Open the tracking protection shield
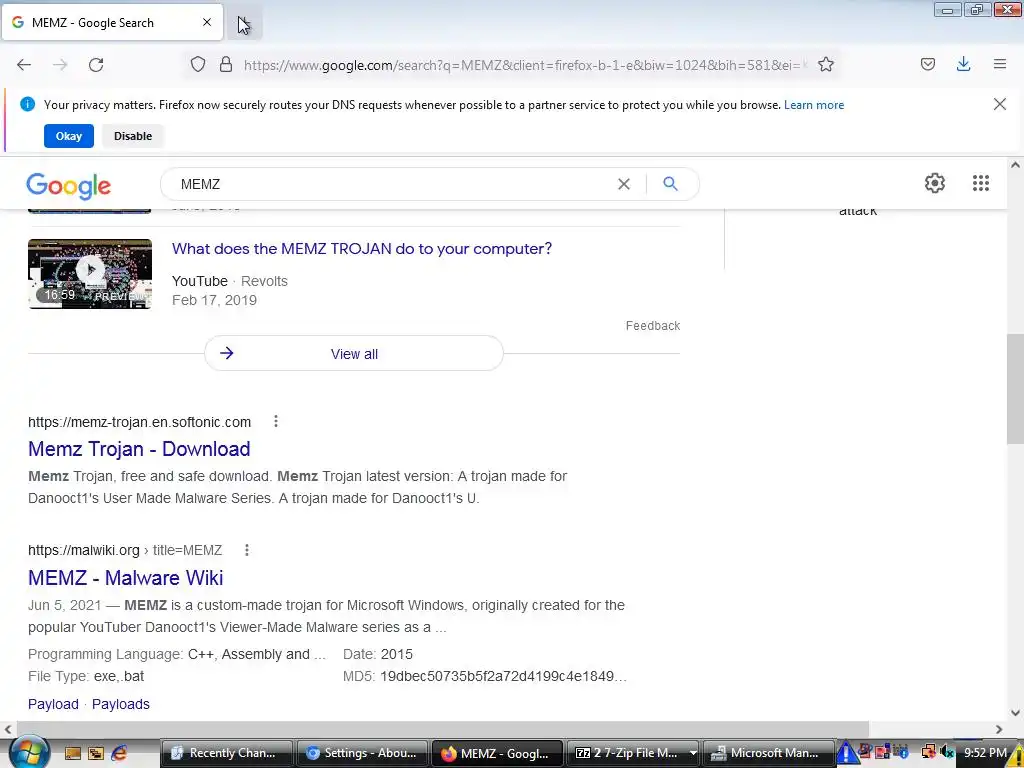The height and width of the screenshot is (768, 1024). (198, 65)
